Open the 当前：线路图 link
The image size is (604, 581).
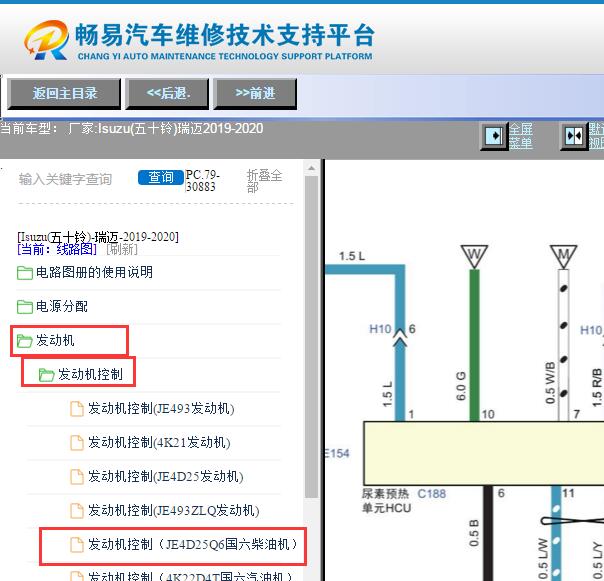click(x=57, y=249)
